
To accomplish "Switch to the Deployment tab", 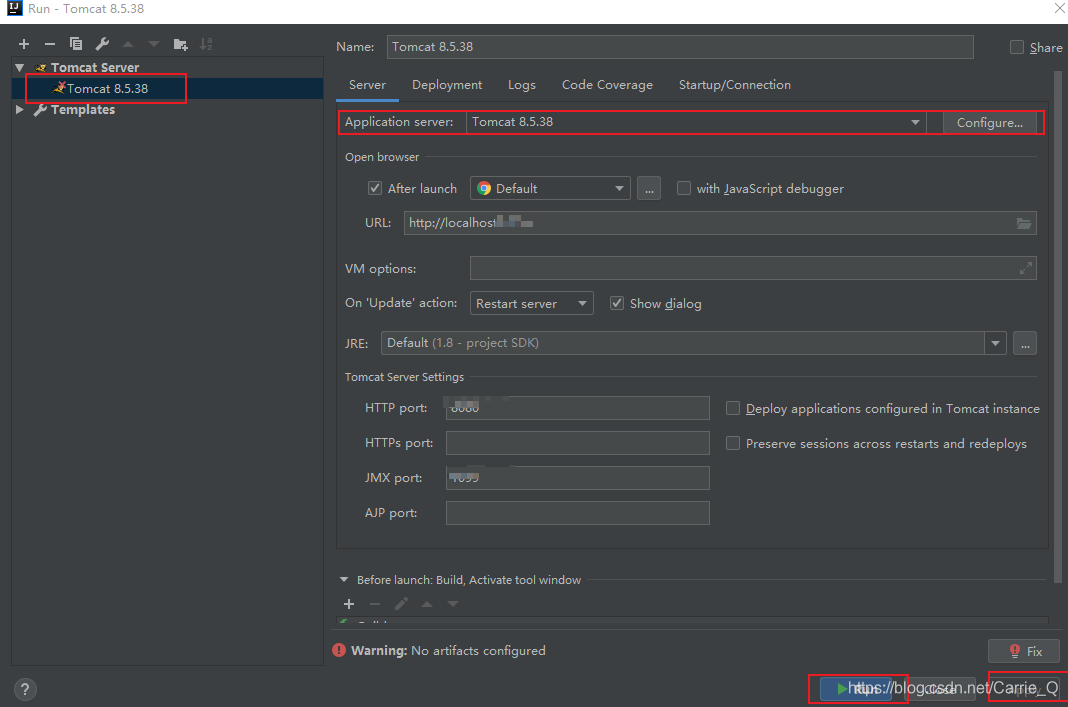I will [x=447, y=85].
